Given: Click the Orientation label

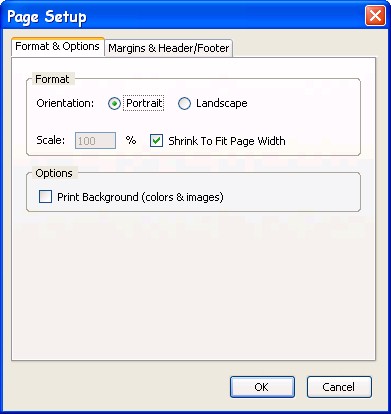Looking at the screenshot, I should tap(65, 103).
